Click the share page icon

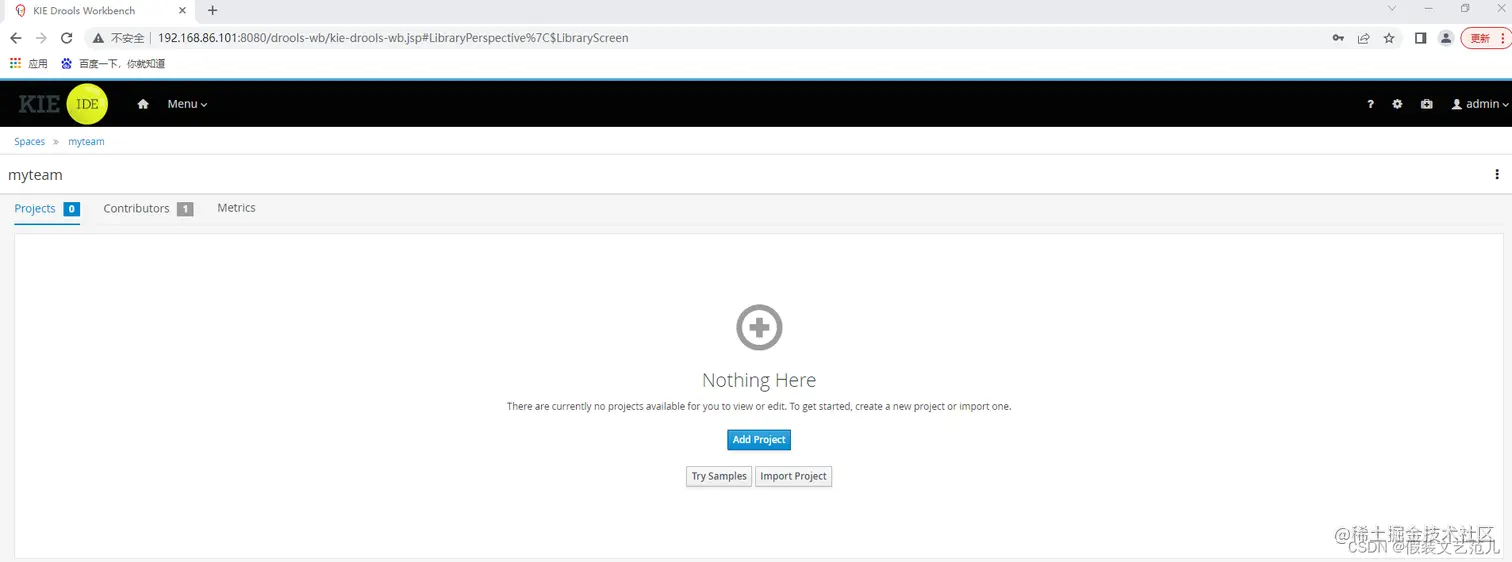point(1363,38)
